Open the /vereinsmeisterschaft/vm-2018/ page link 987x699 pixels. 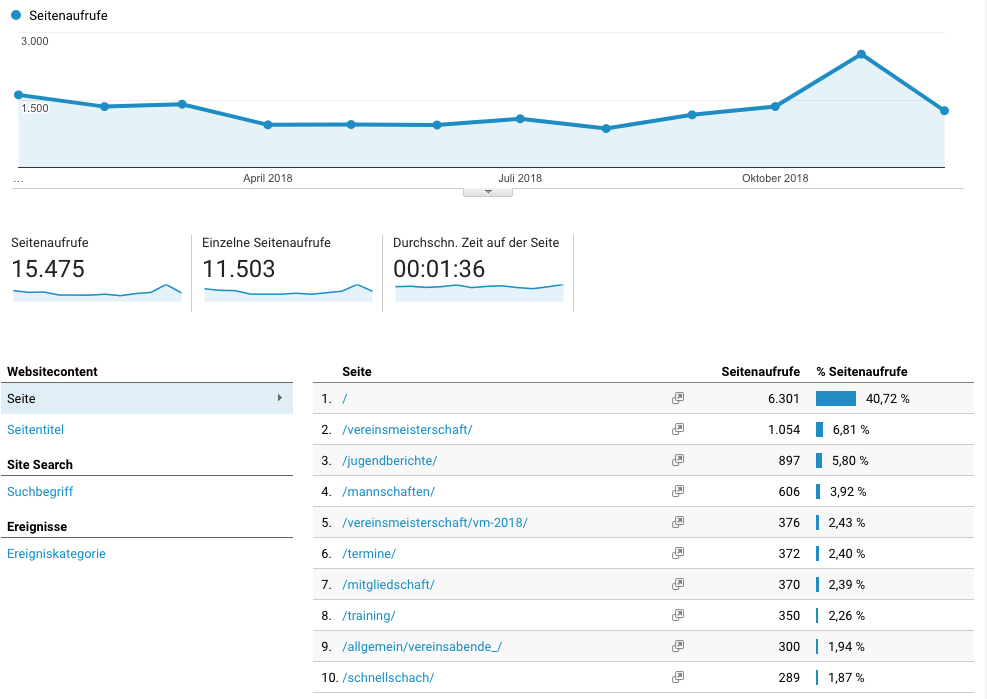435,522
